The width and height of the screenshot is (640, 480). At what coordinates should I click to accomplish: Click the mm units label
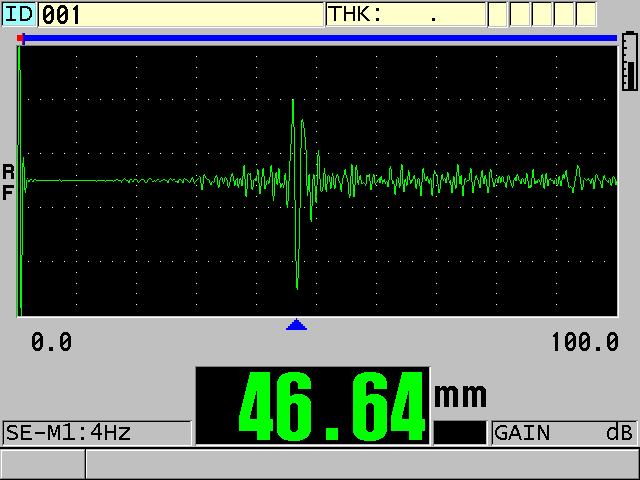[x=459, y=393]
